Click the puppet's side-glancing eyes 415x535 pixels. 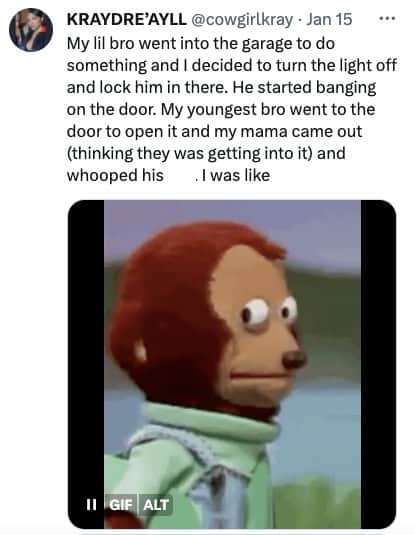(269, 312)
